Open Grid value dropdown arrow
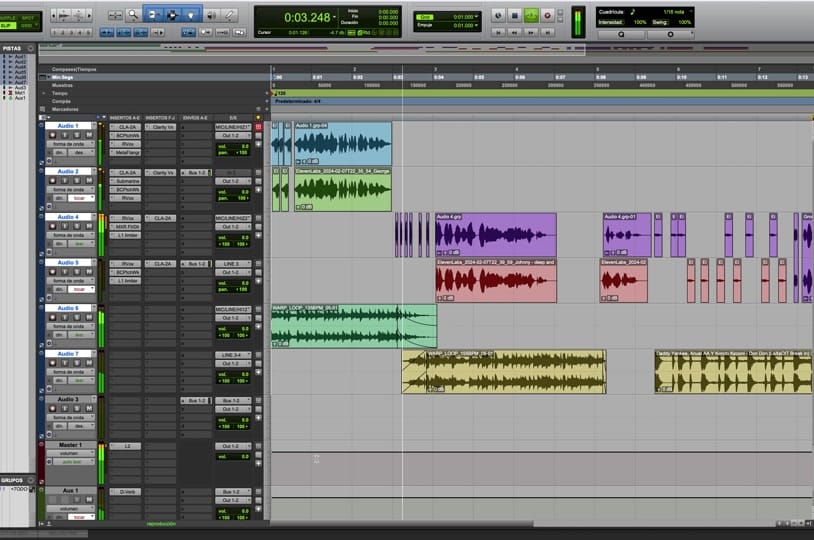This screenshot has width=814, height=540. coord(476,17)
